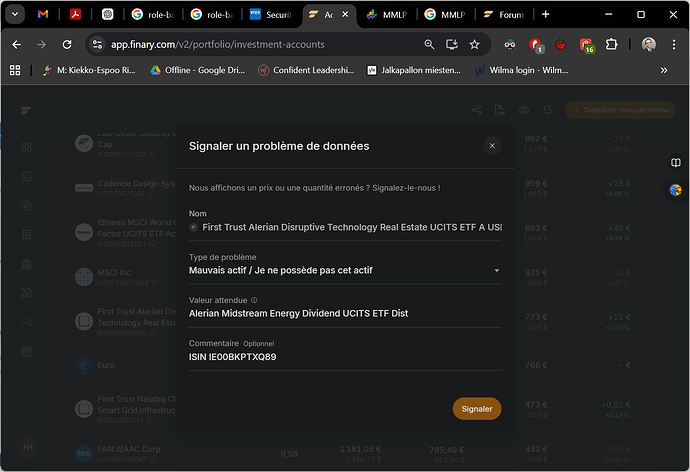
Task: Open the book reading-mode icon on the right edge
Action: tap(676, 162)
